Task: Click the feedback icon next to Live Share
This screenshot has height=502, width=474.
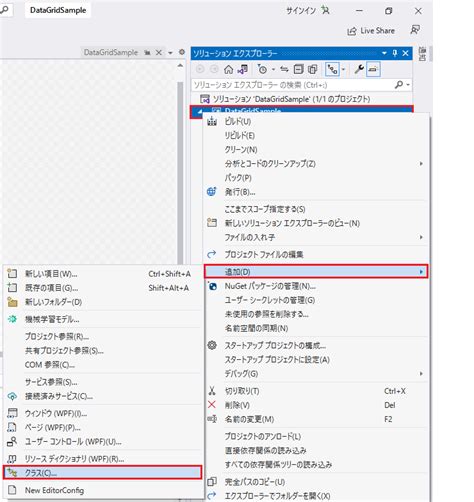Action: [415, 30]
